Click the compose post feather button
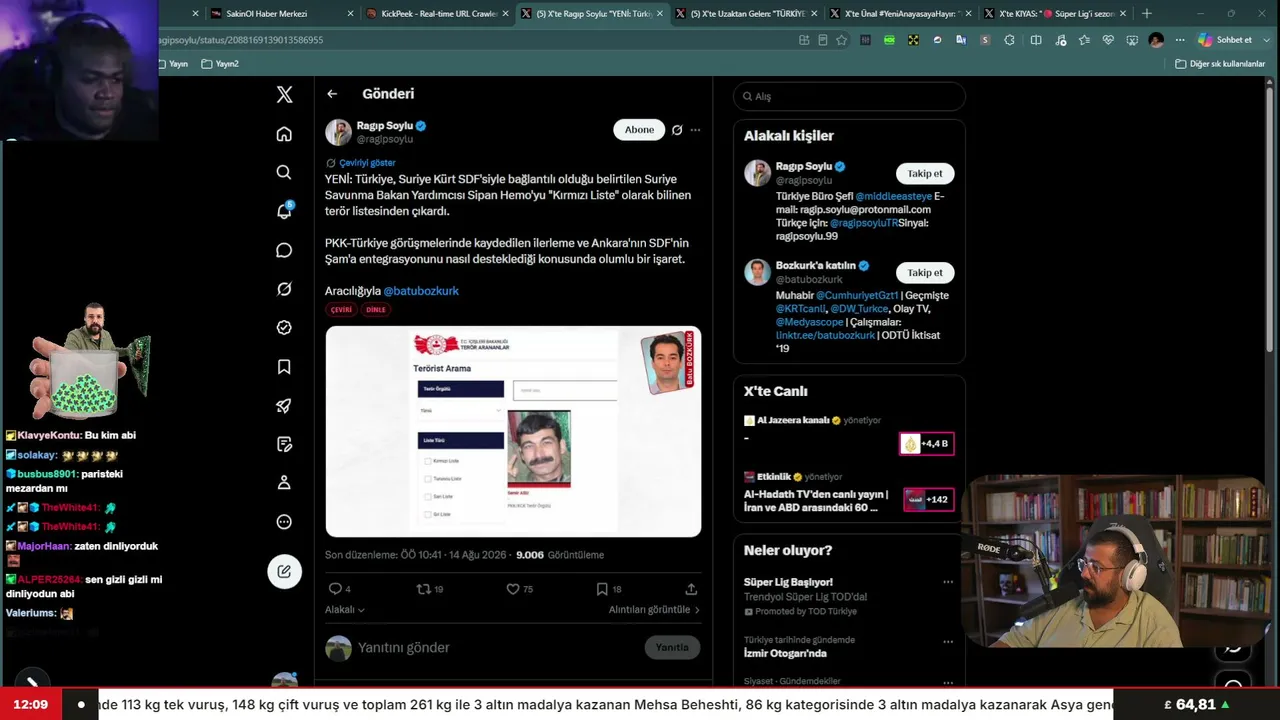This screenshot has height=720, width=1280. click(284, 571)
